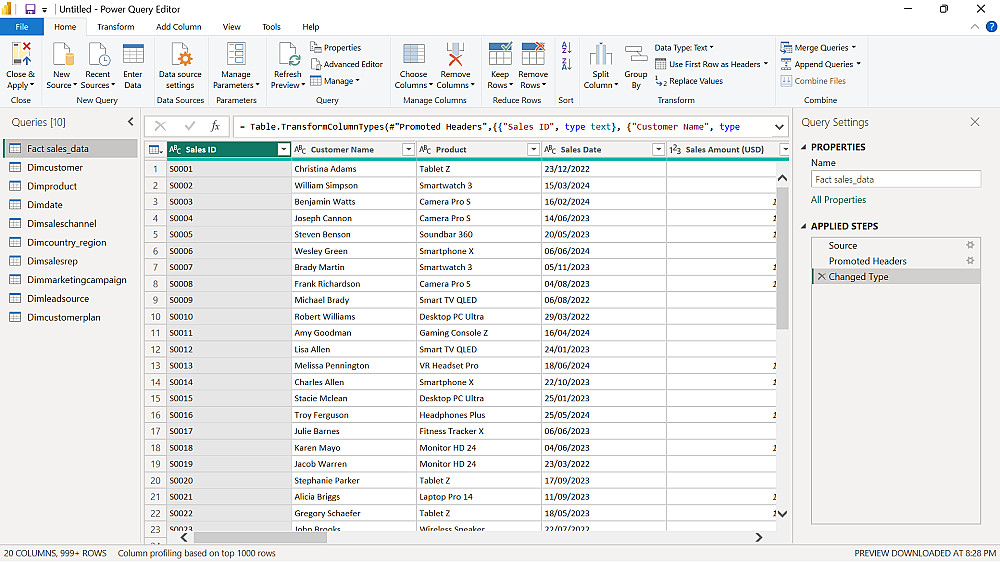Click the Close & Apply icon

(x=20, y=55)
